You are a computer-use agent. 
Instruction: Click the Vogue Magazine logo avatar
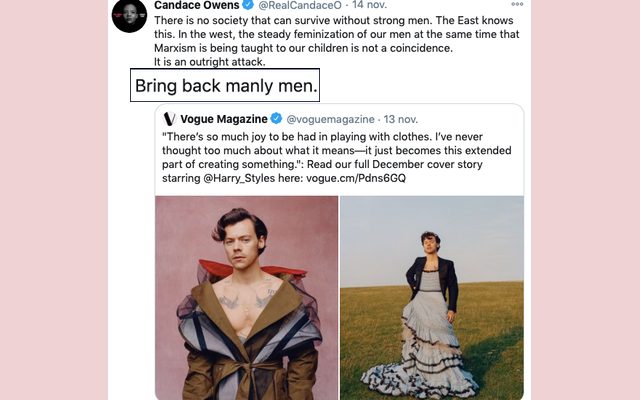[169, 119]
